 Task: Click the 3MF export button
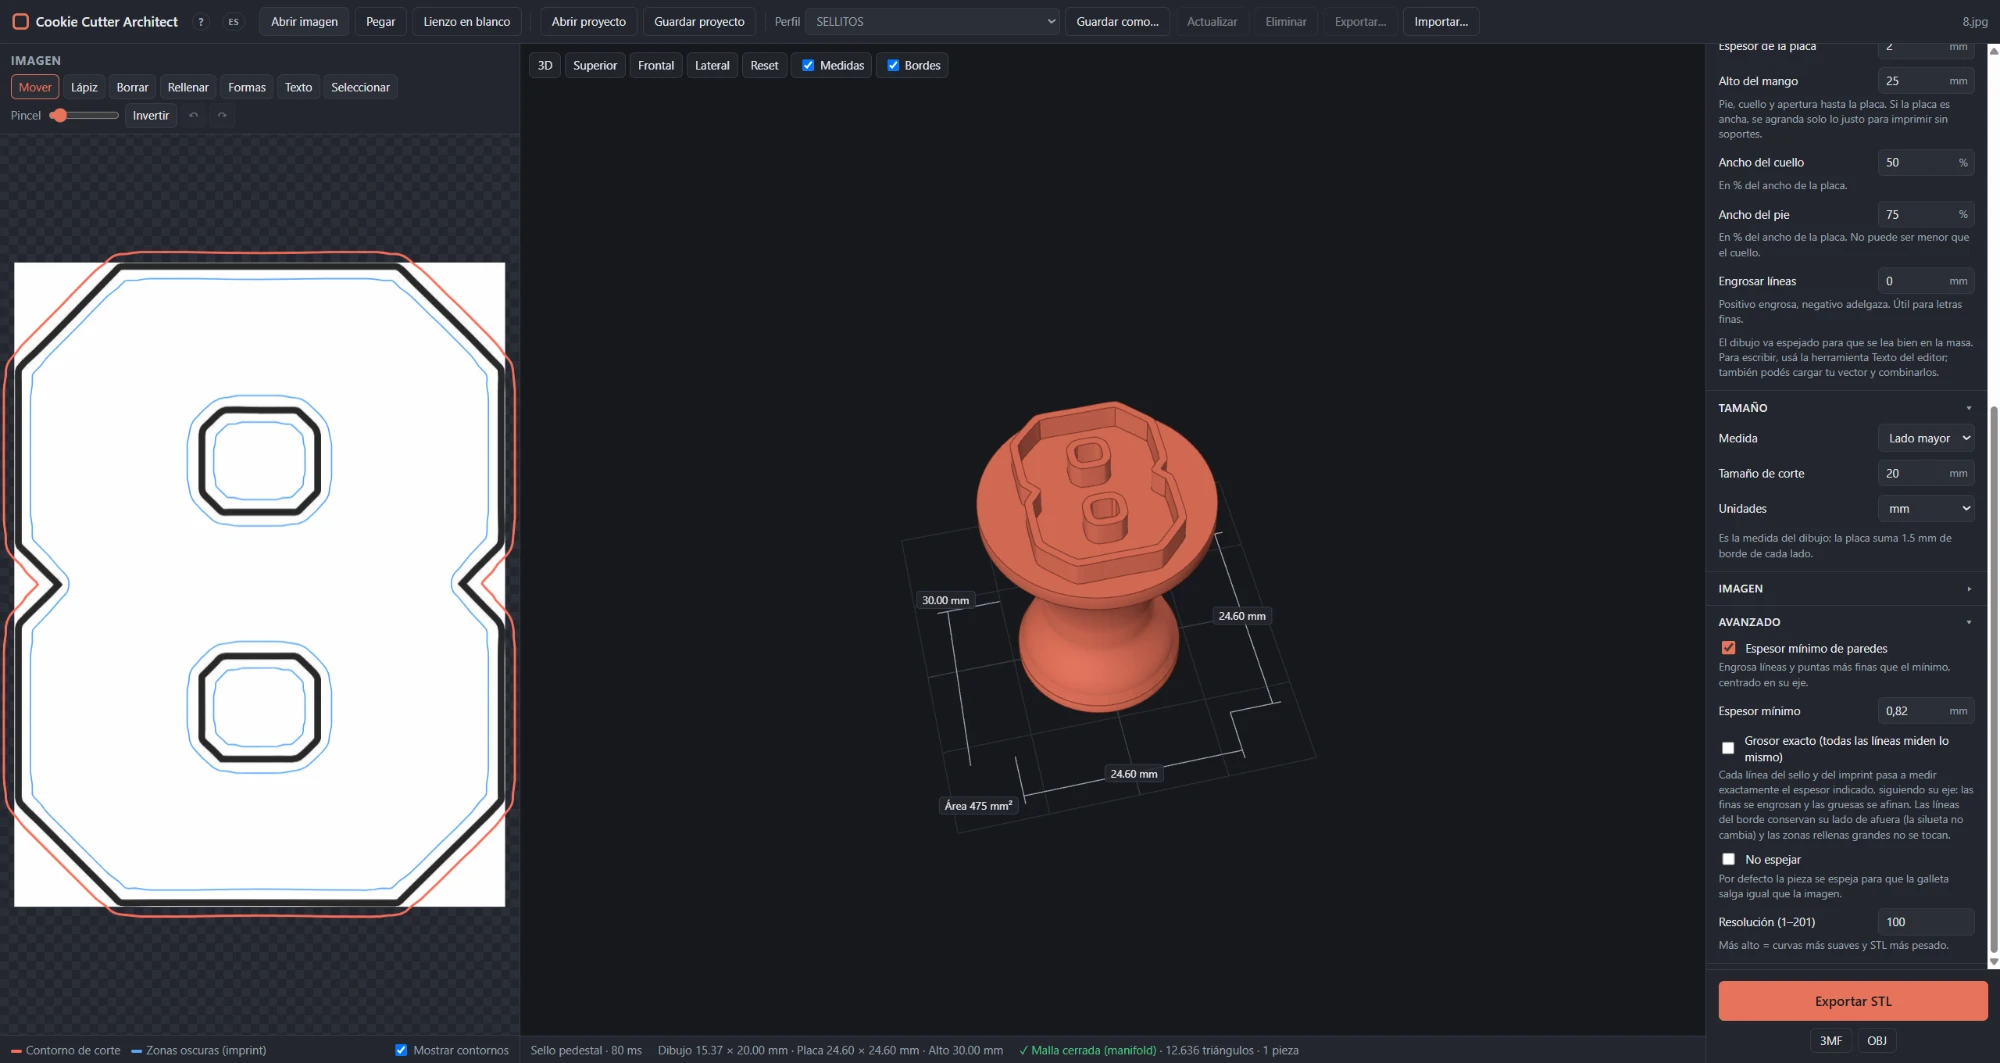click(x=1830, y=1041)
